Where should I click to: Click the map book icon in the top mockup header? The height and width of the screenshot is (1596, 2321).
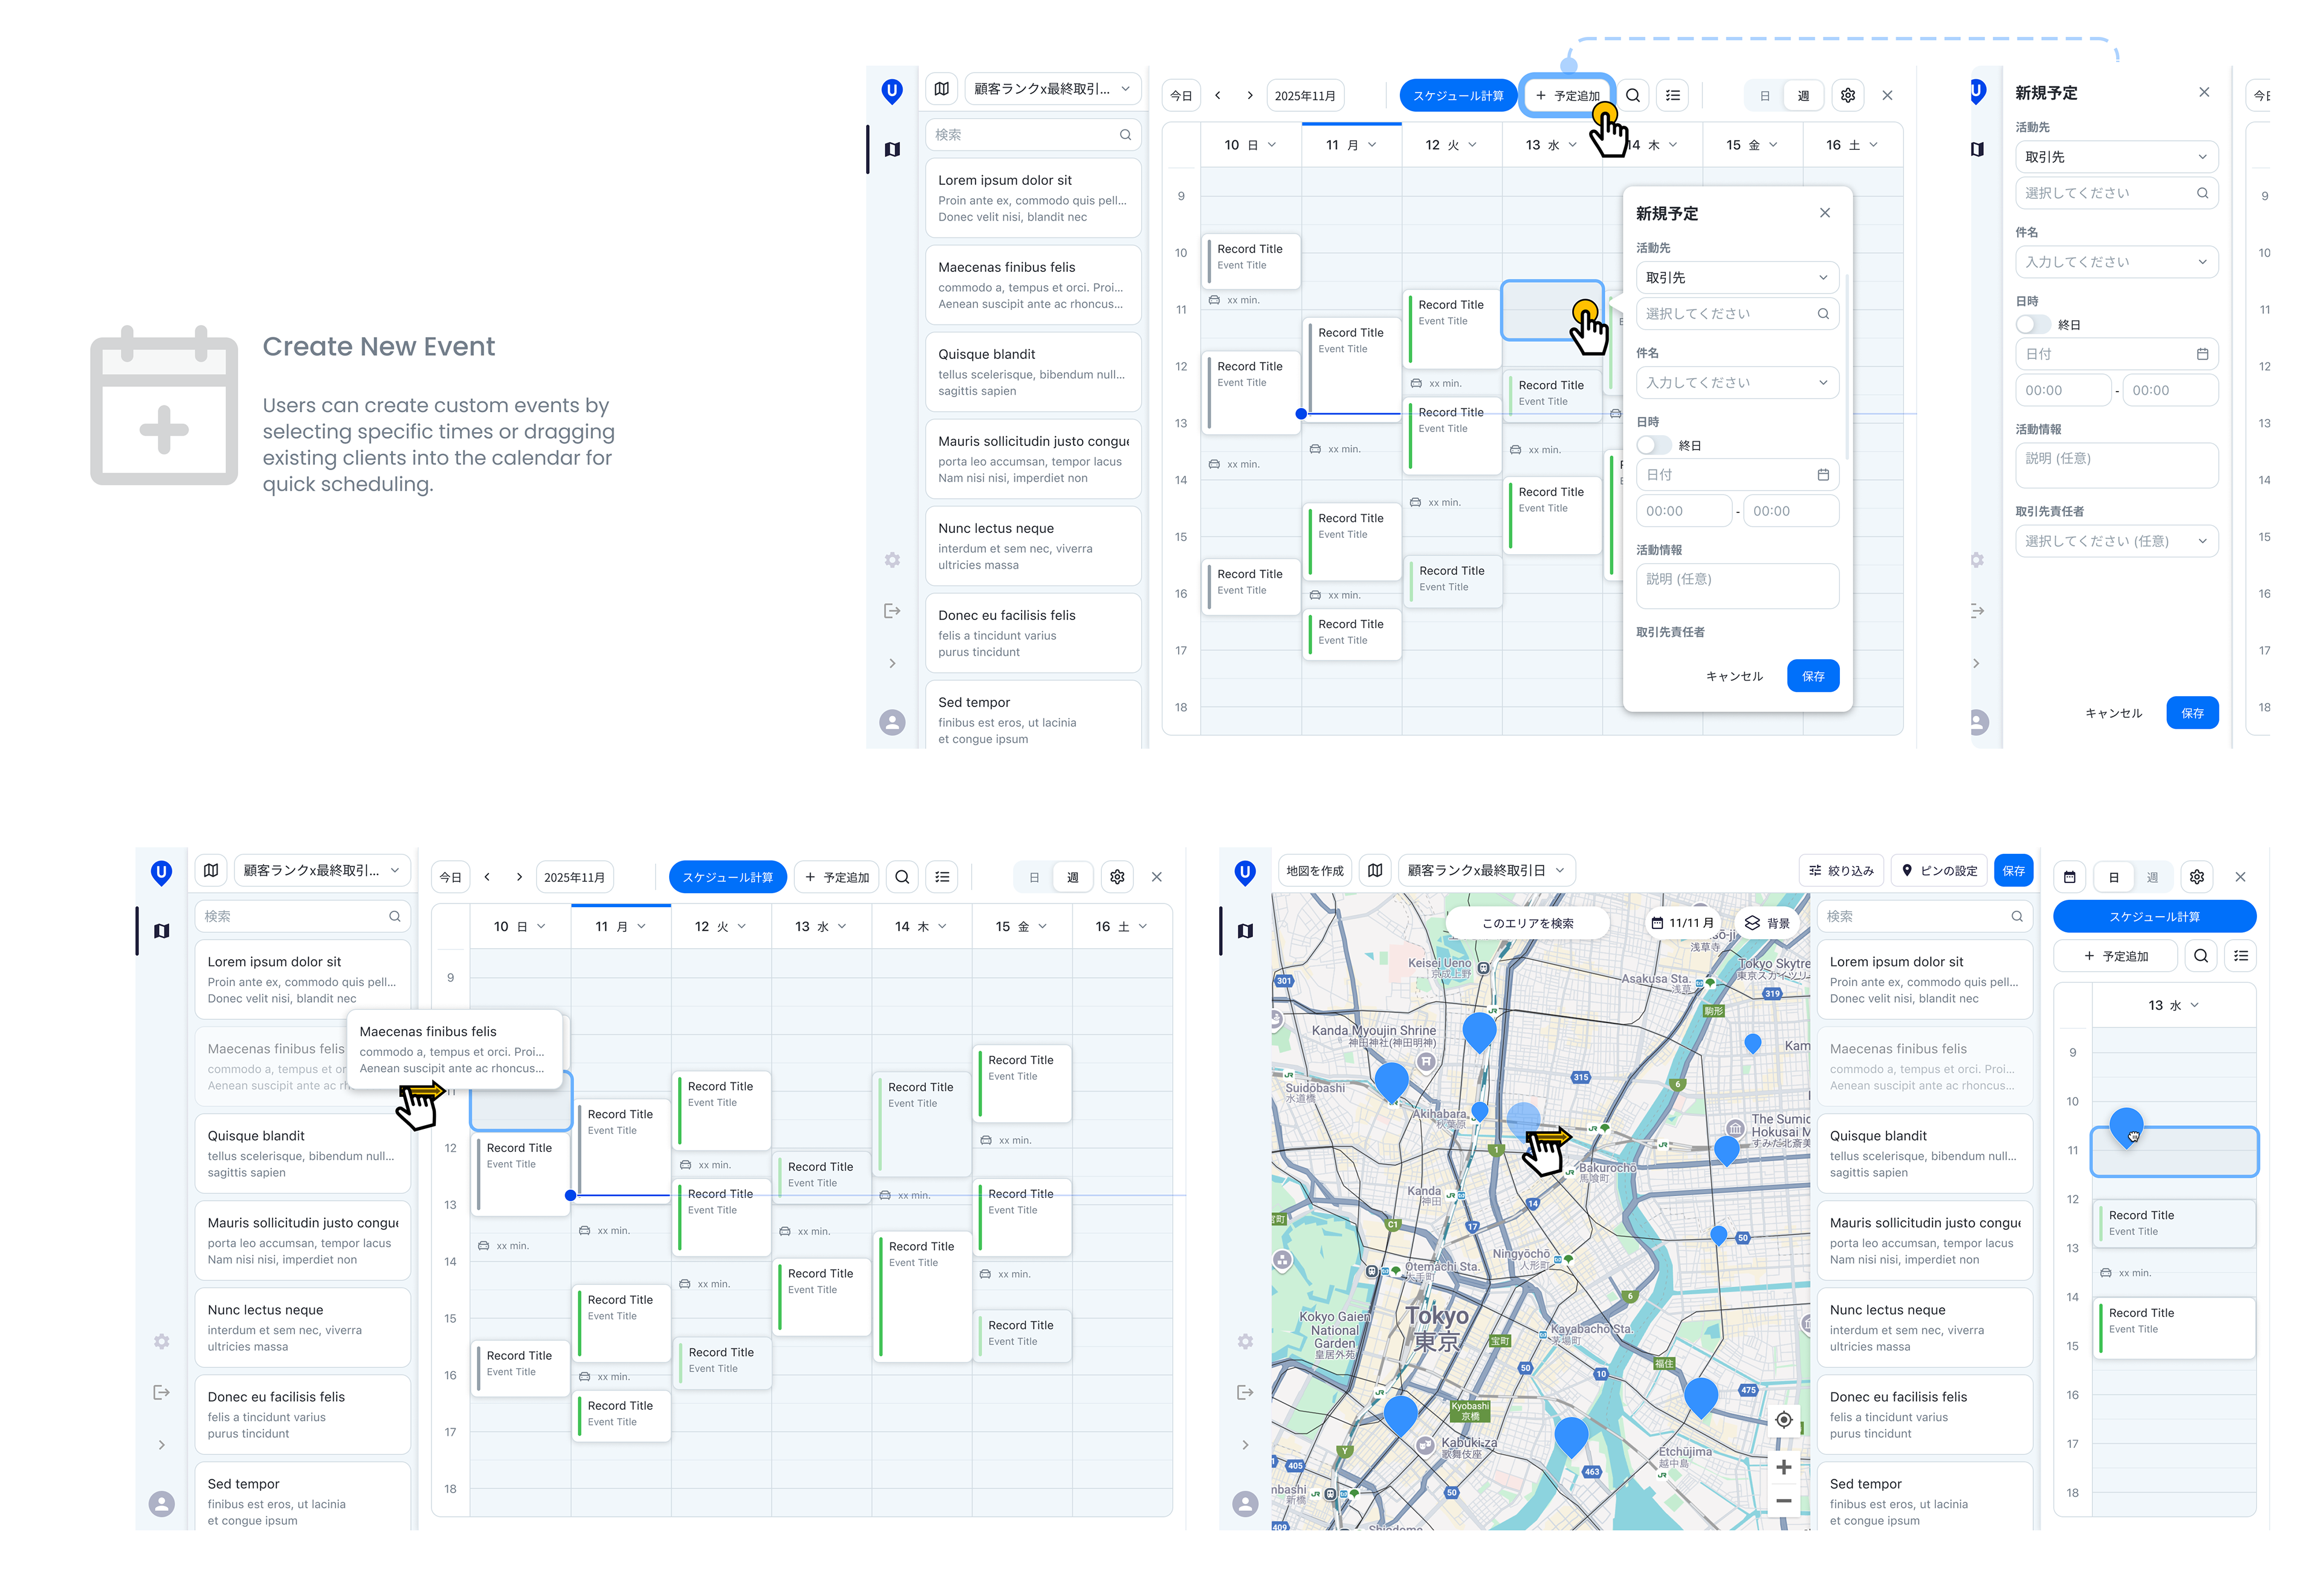(x=942, y=89)
